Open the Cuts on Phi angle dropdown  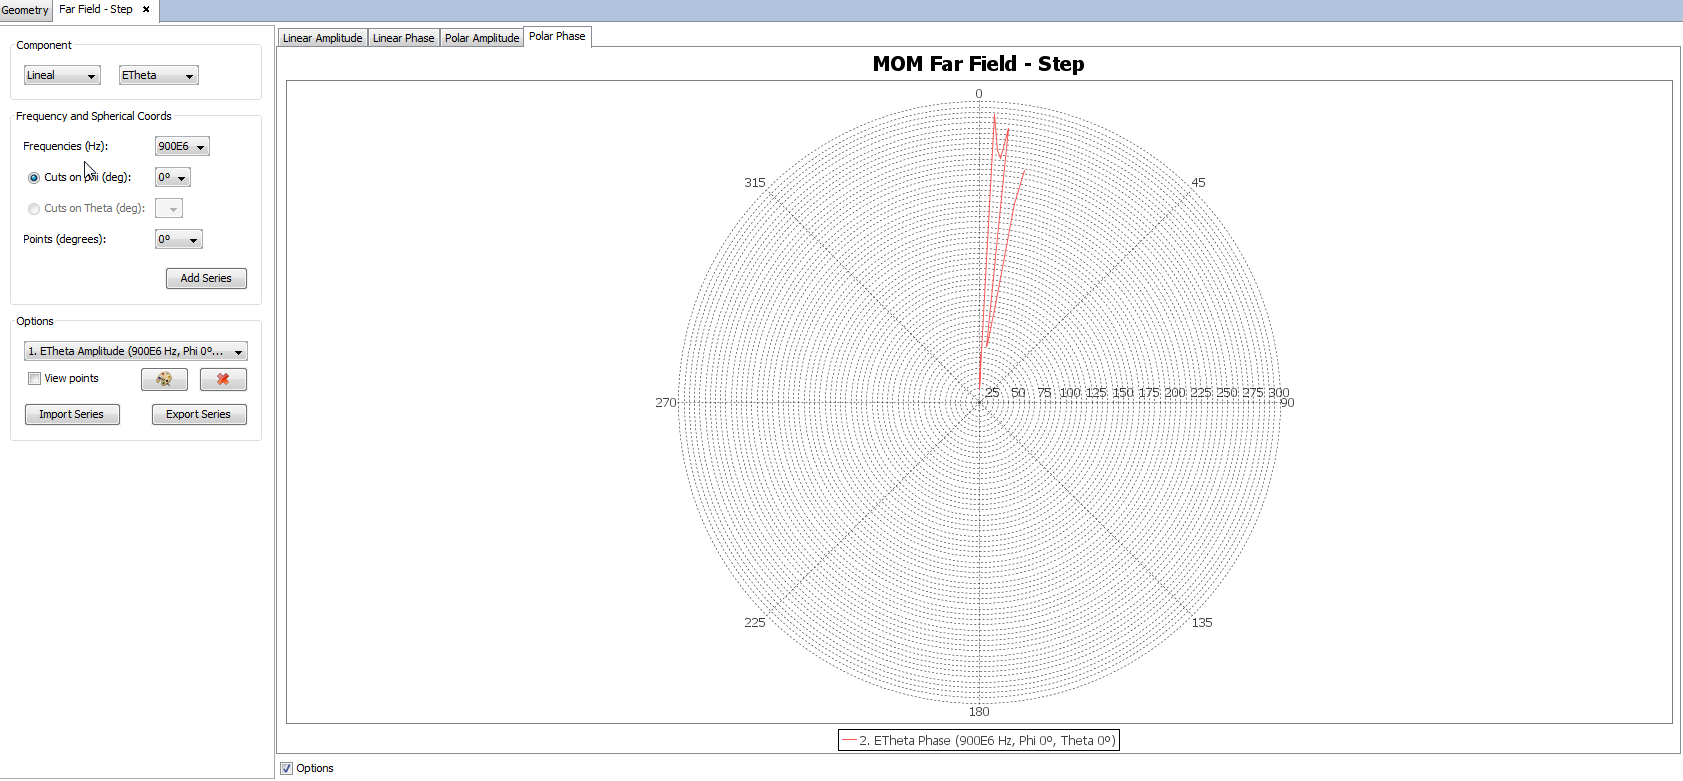point(172,178)
